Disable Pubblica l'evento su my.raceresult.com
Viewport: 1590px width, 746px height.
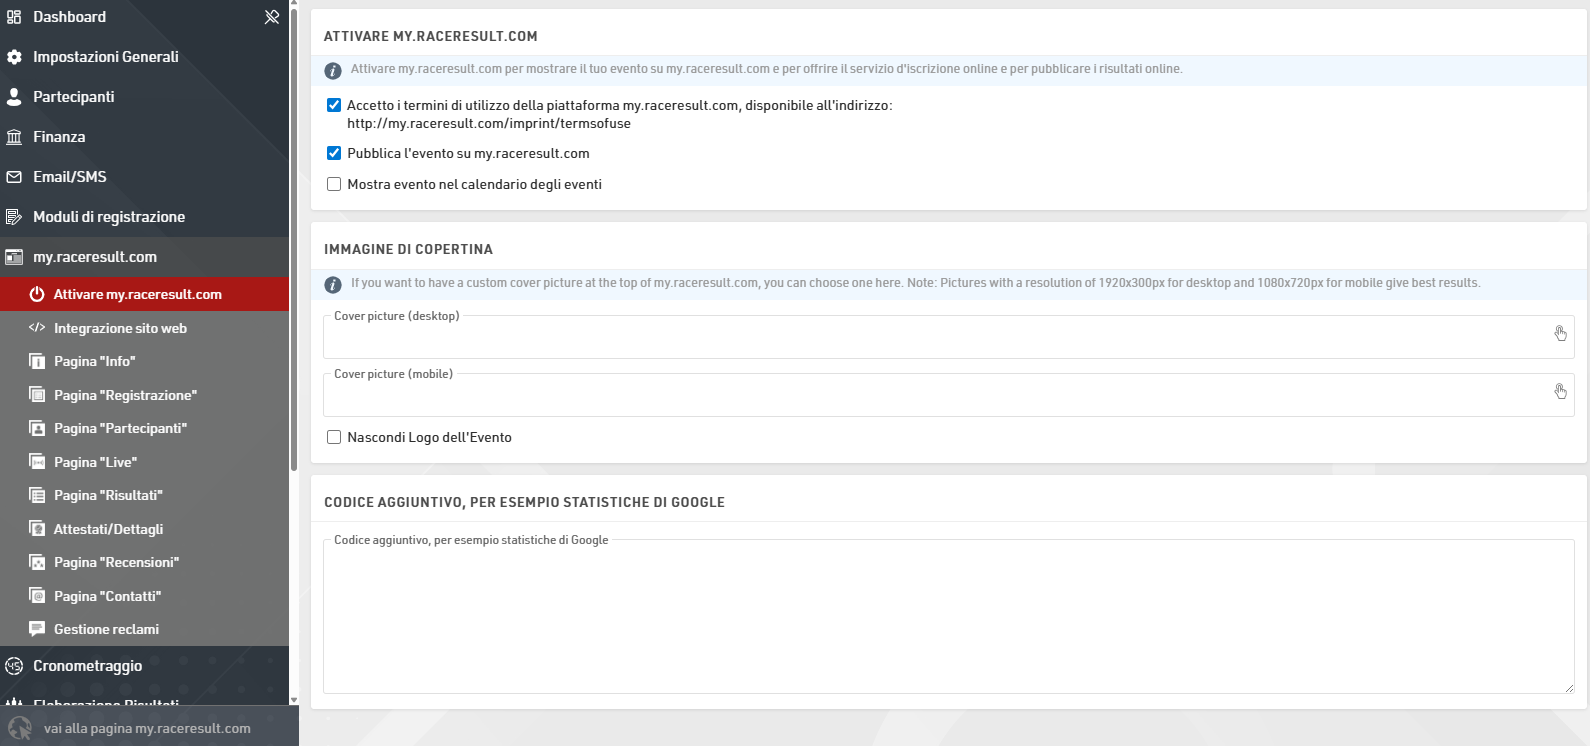pos(334,153)
